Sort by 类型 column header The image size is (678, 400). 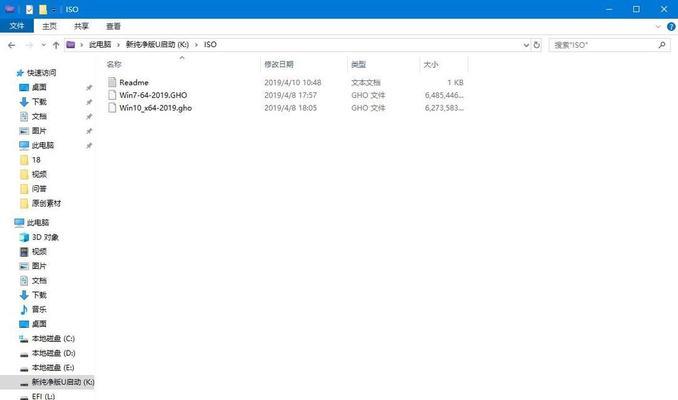click(x=358, y=64)
